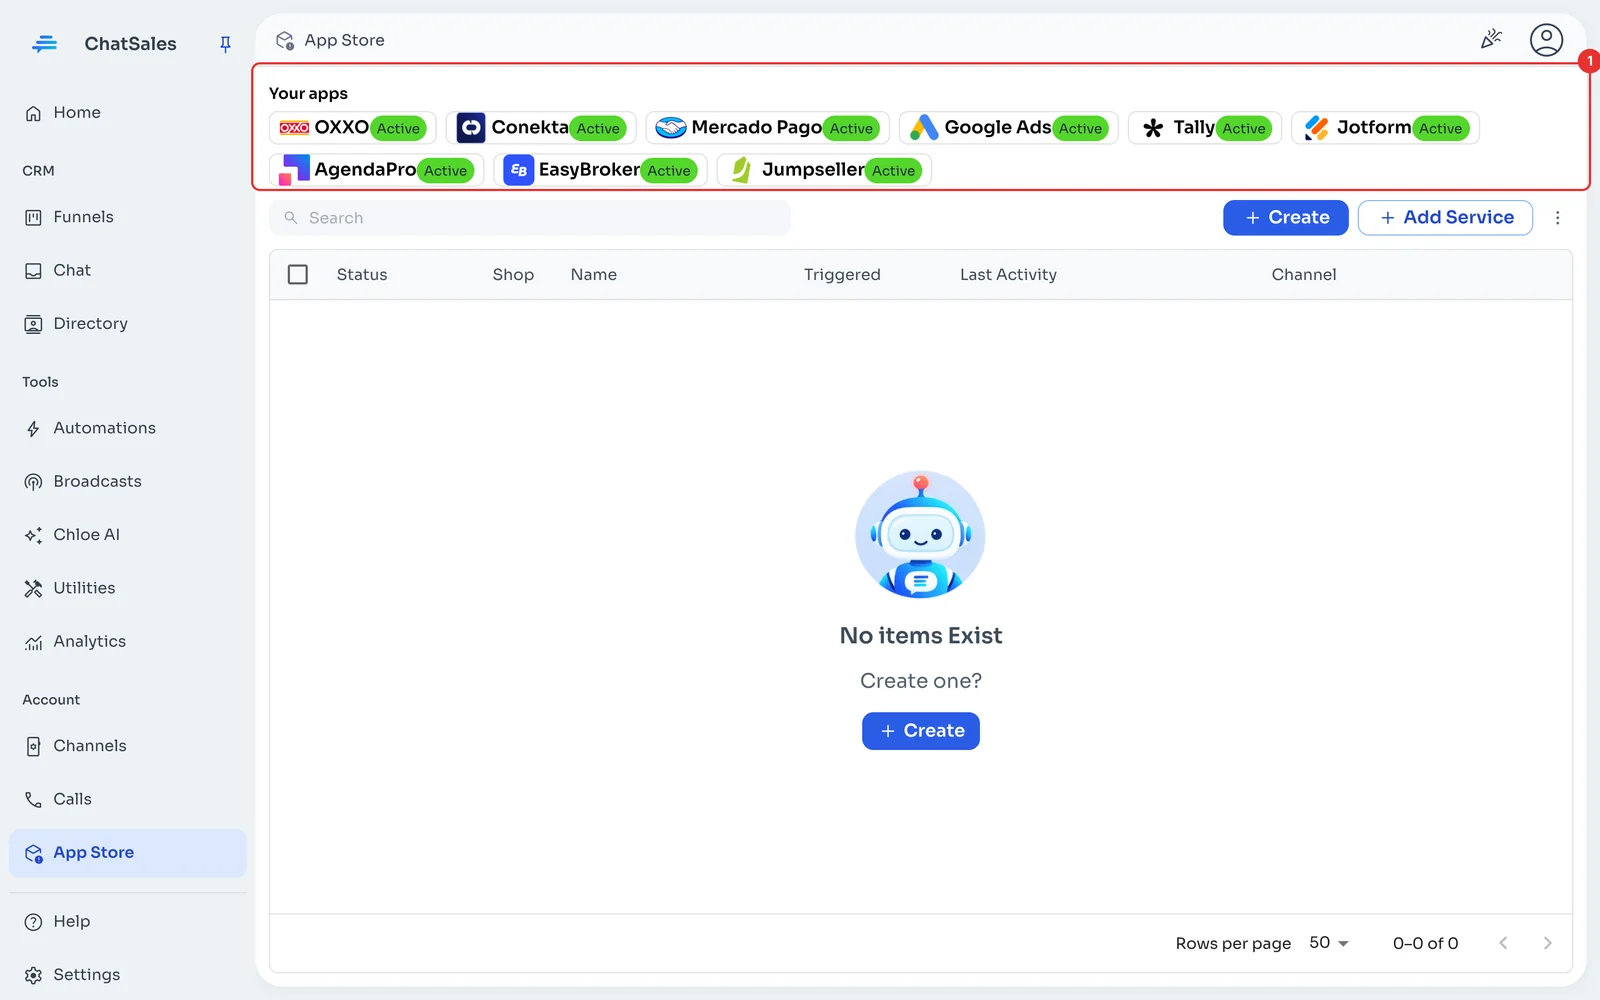Viewport: 1600px width, 1000px height.
Task: Open the three-dot more options menu
Action: [1557, 218]
